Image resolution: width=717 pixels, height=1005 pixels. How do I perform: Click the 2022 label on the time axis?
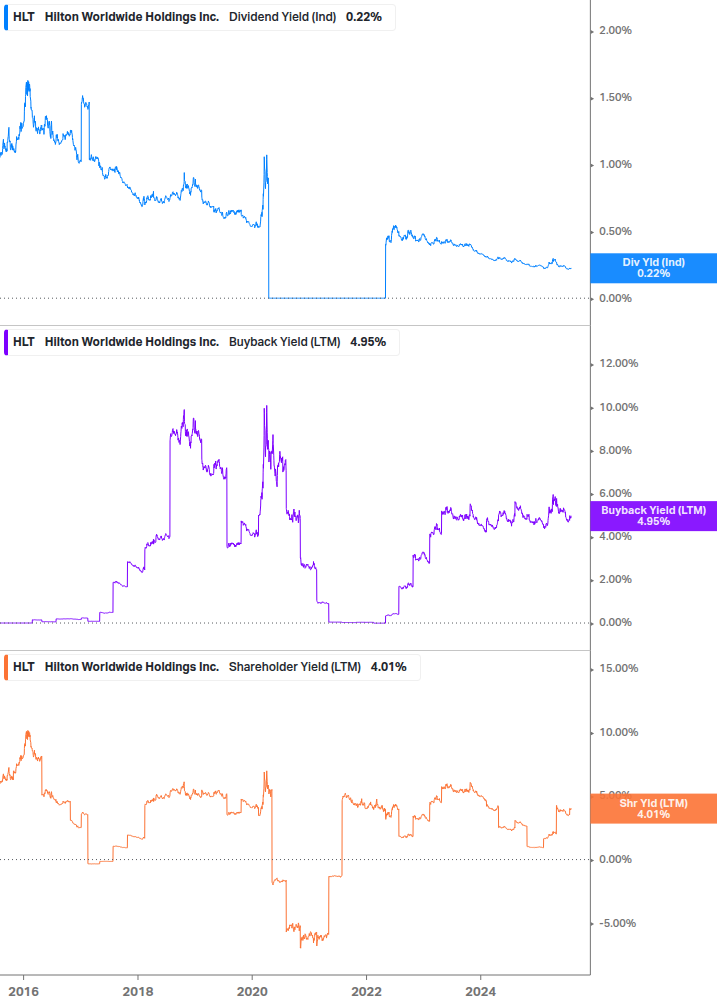(x=367, y=992)
